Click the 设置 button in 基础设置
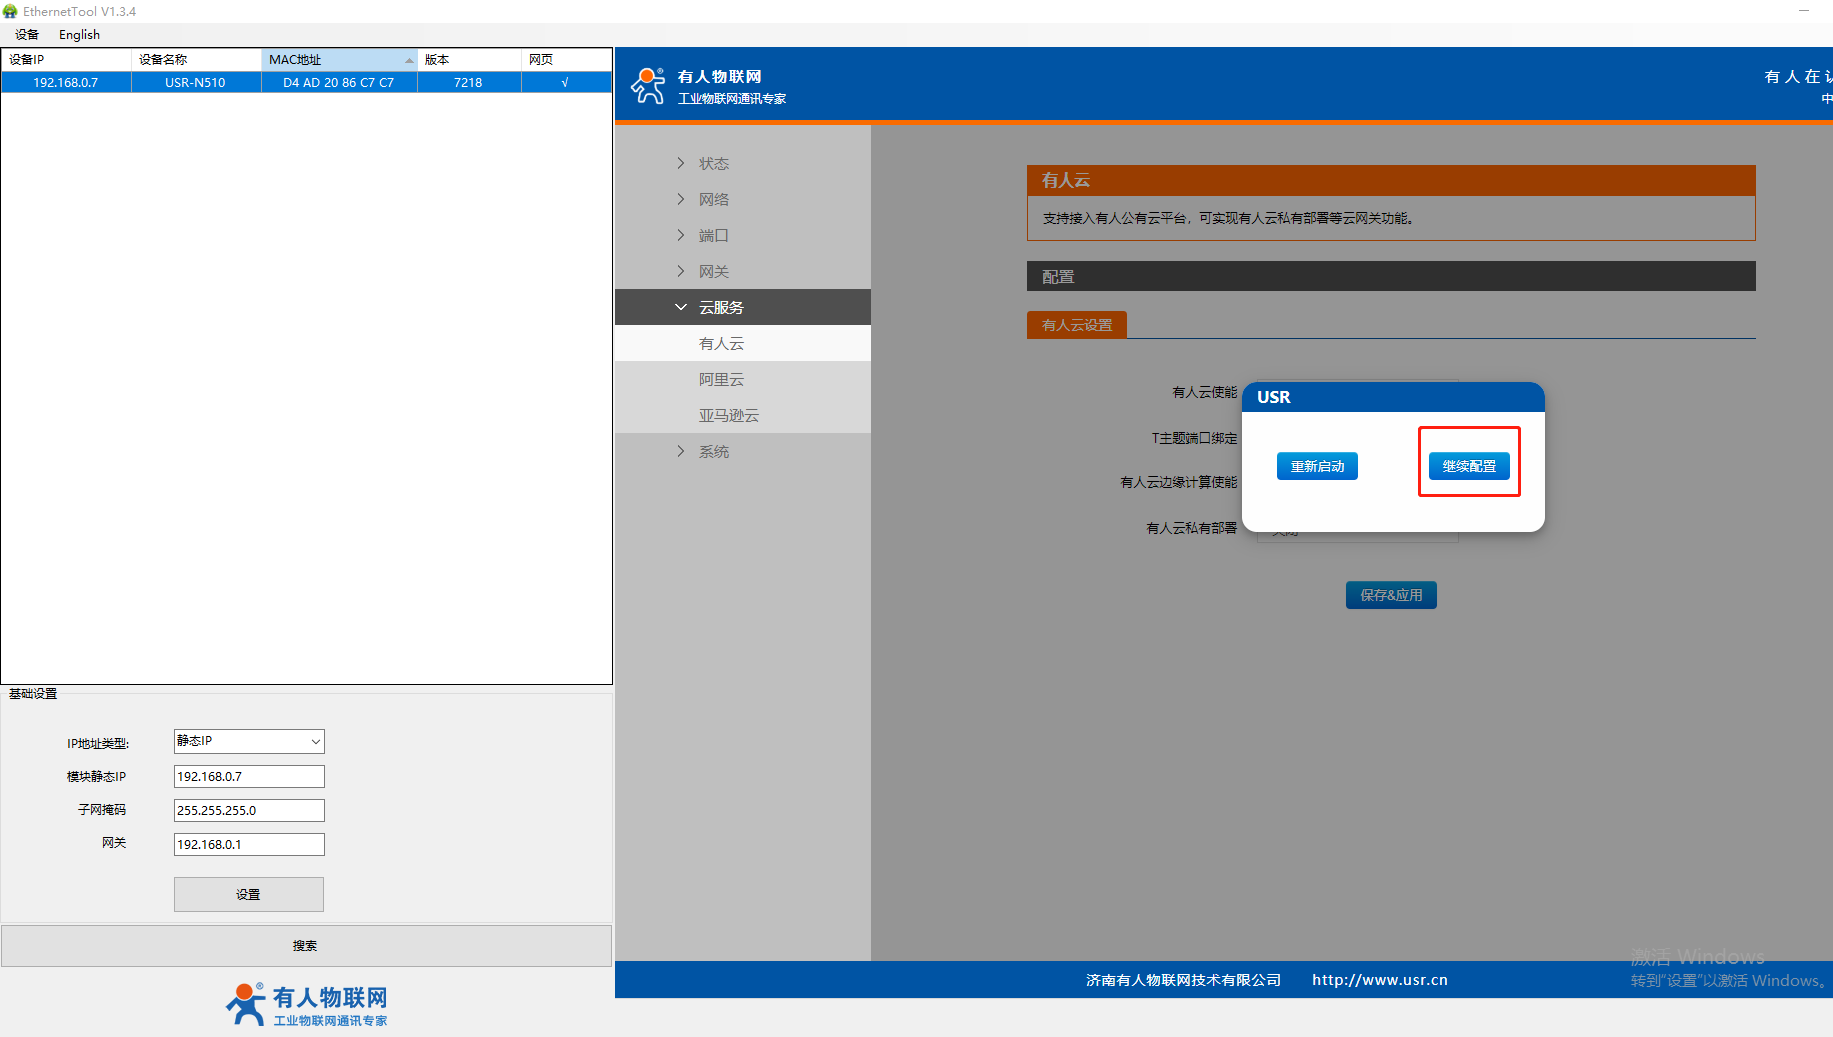This screenshot has height=1037, width=1833. click(x=249, y=895)
